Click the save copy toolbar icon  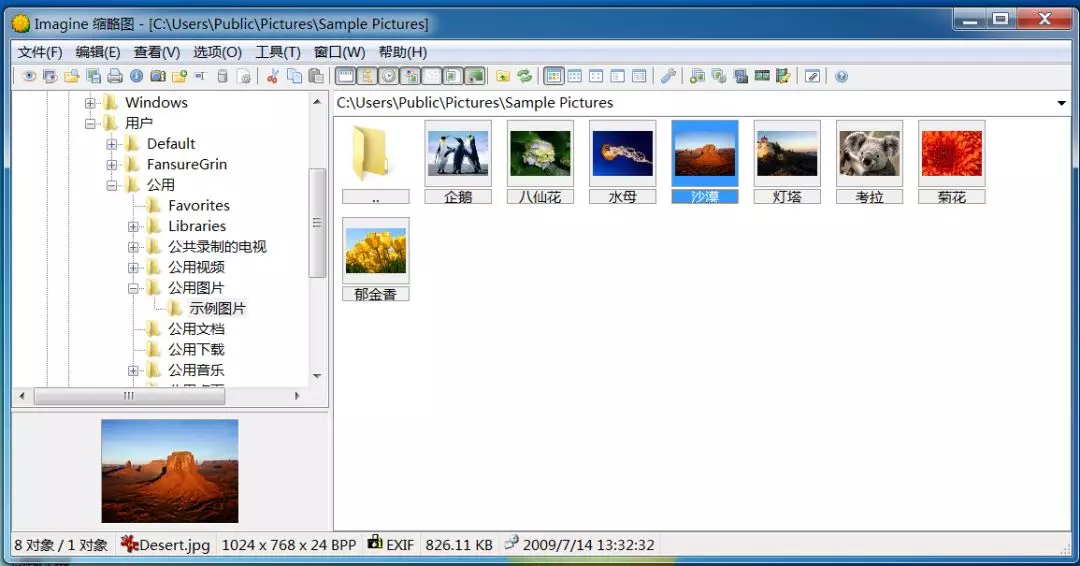[93, 76]
